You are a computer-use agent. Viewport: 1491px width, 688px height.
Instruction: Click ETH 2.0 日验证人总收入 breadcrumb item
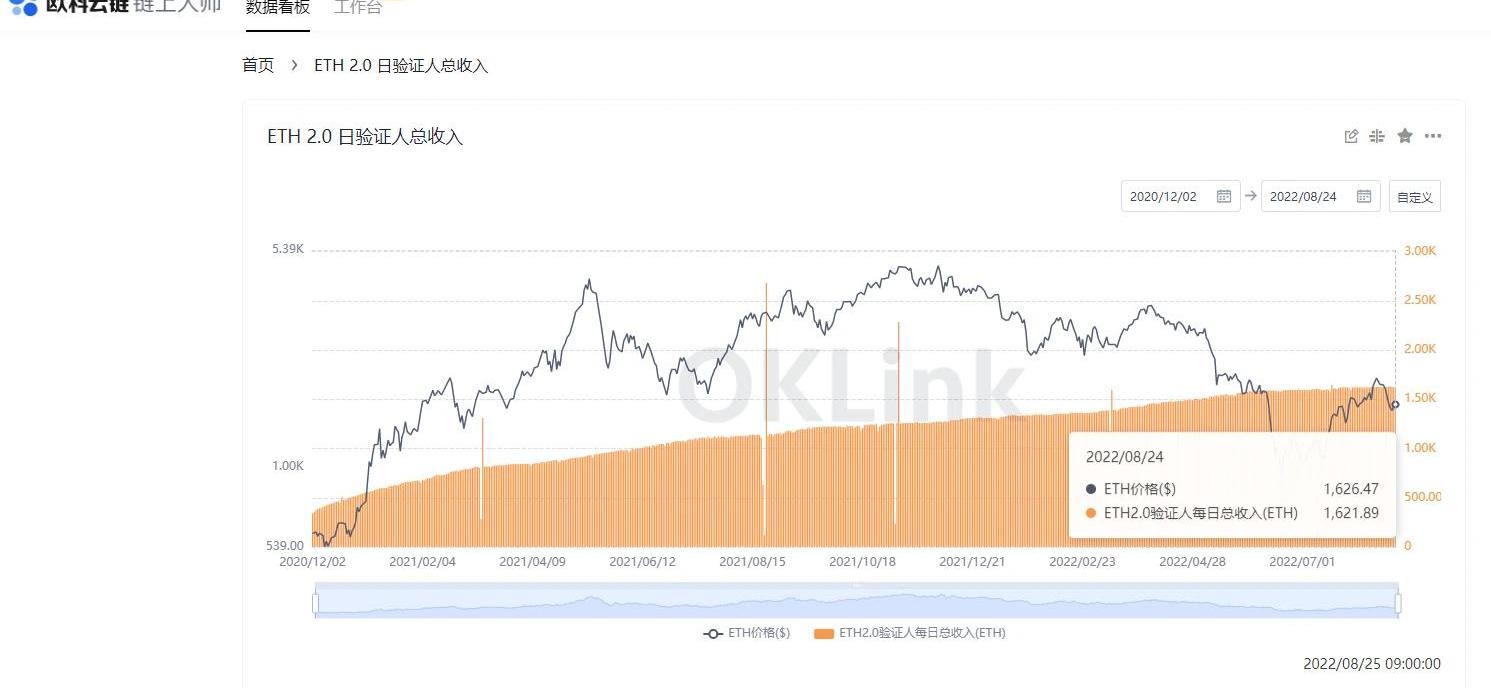point(401,65)
